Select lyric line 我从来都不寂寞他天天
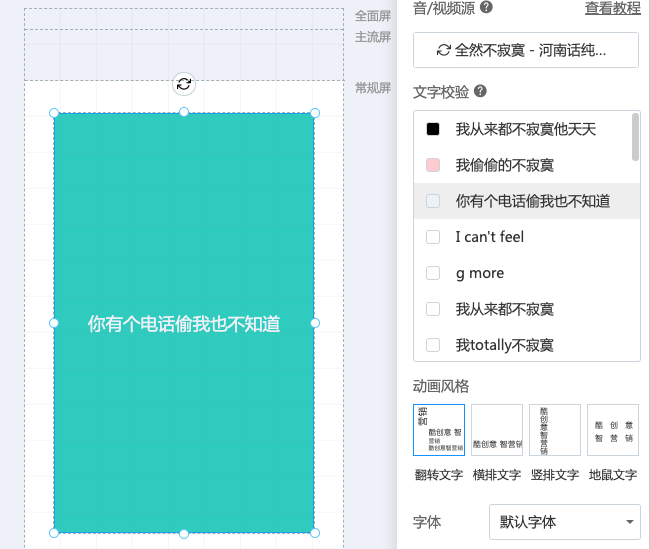This screenshot has width=650, height=549. click(x=526, y=129)
